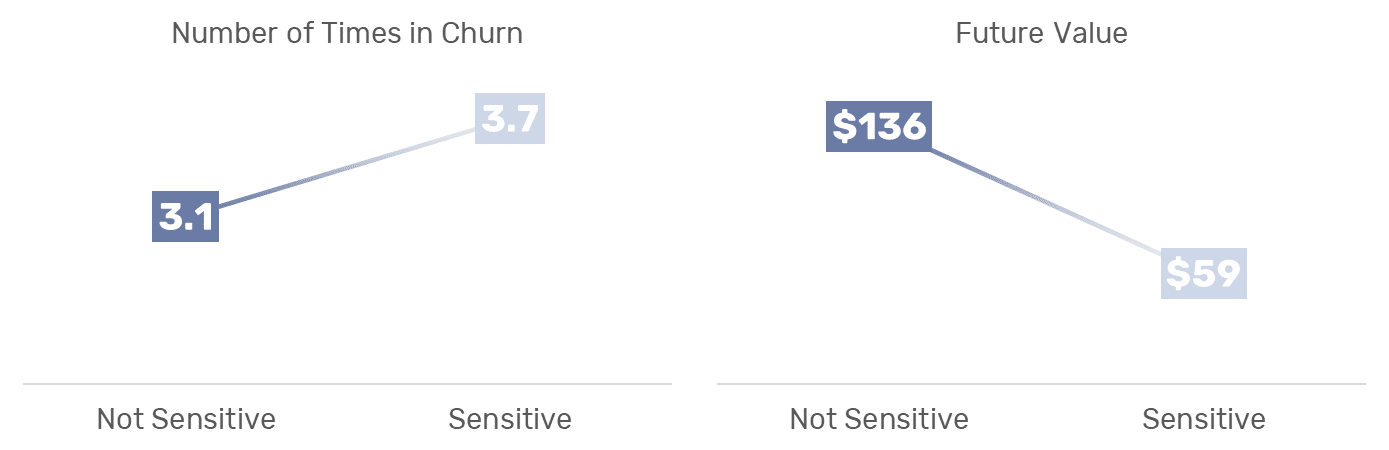Click the $59 data label
The height and width of the screenshot is (450, 1389).
(x=1204, y=273)
